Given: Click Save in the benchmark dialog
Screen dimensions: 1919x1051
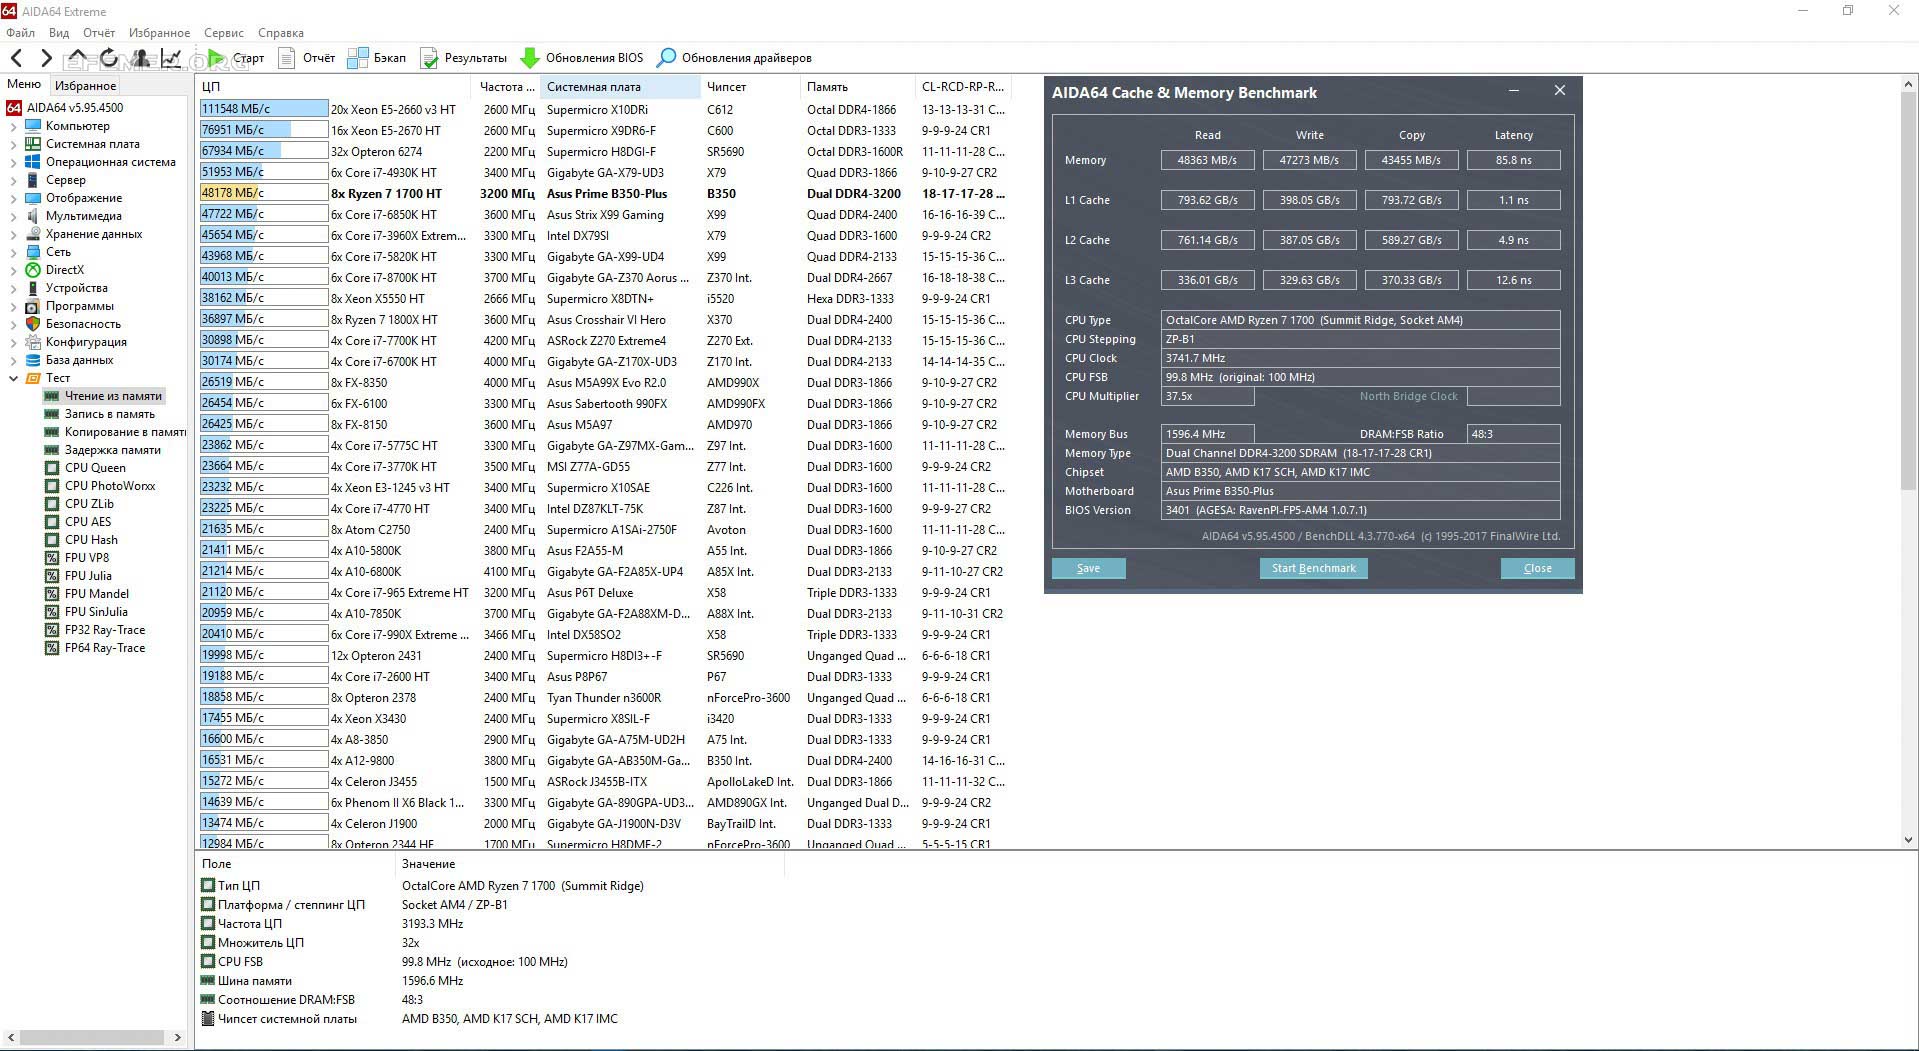Looking at the screenshot, I should click(1088, 568).
